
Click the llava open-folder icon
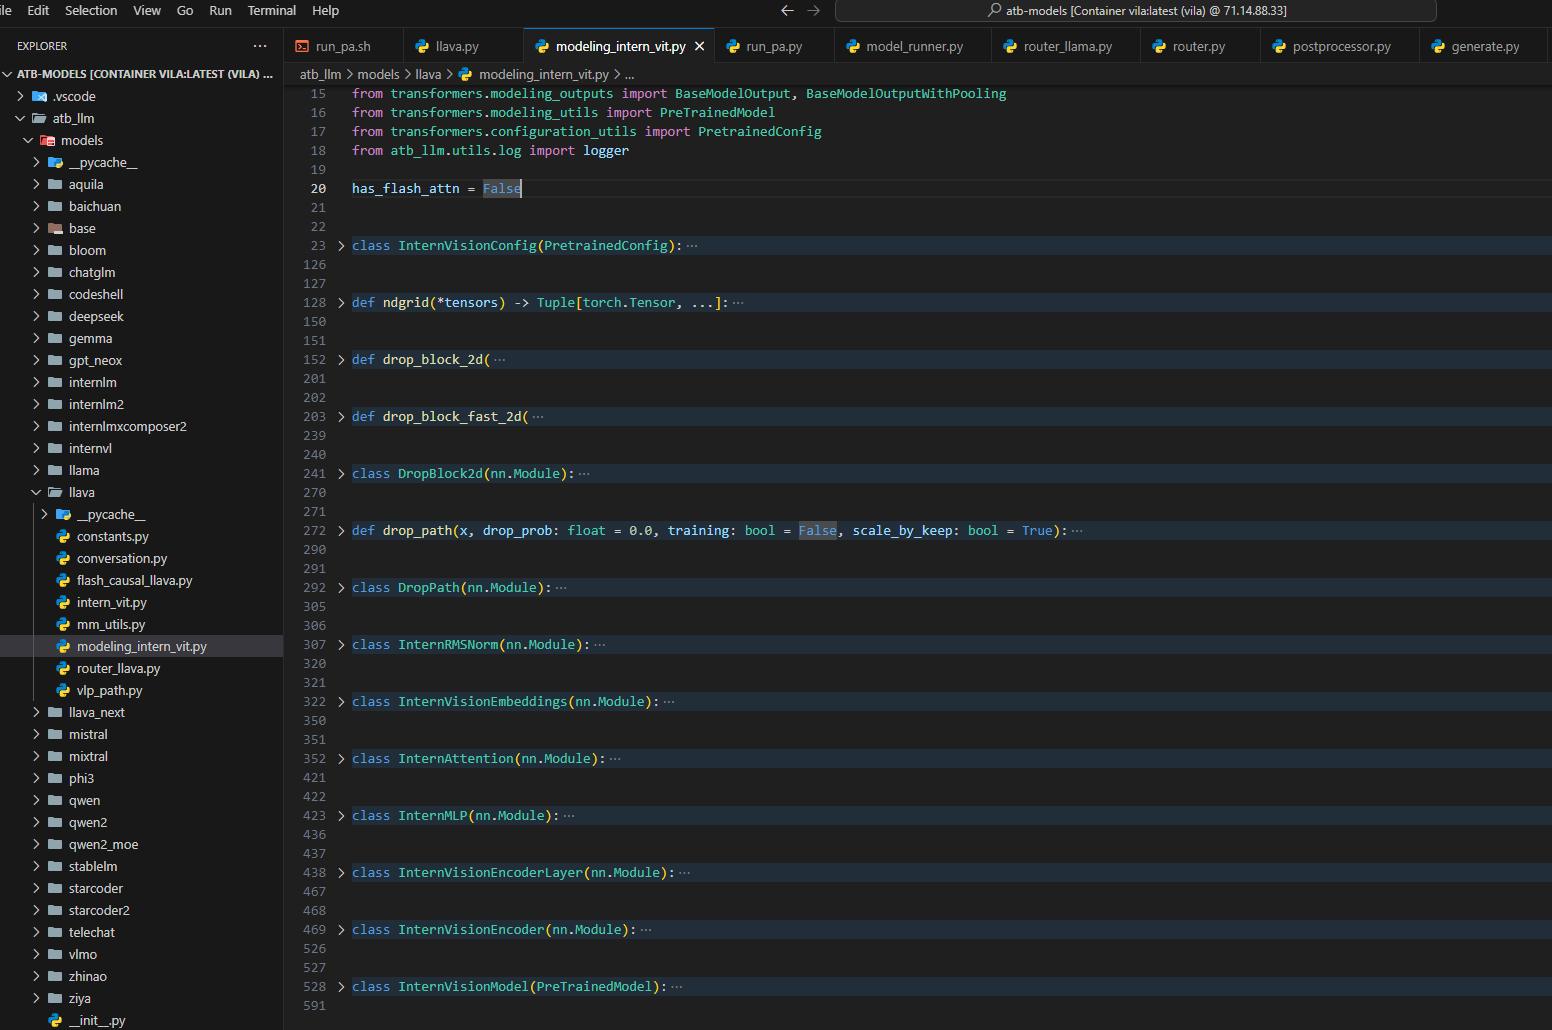click(x=56, y=492)
